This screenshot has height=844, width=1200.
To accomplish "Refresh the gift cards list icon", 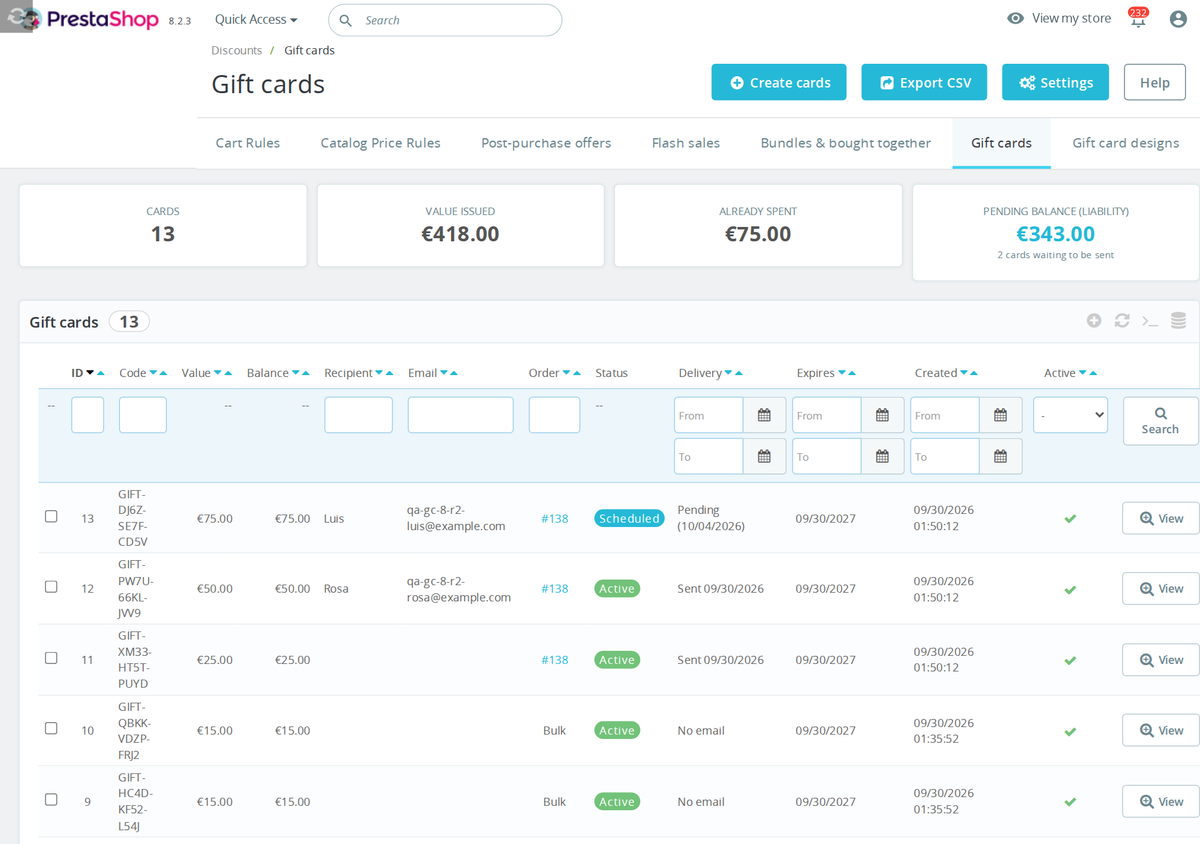I will click(1122, 321).
